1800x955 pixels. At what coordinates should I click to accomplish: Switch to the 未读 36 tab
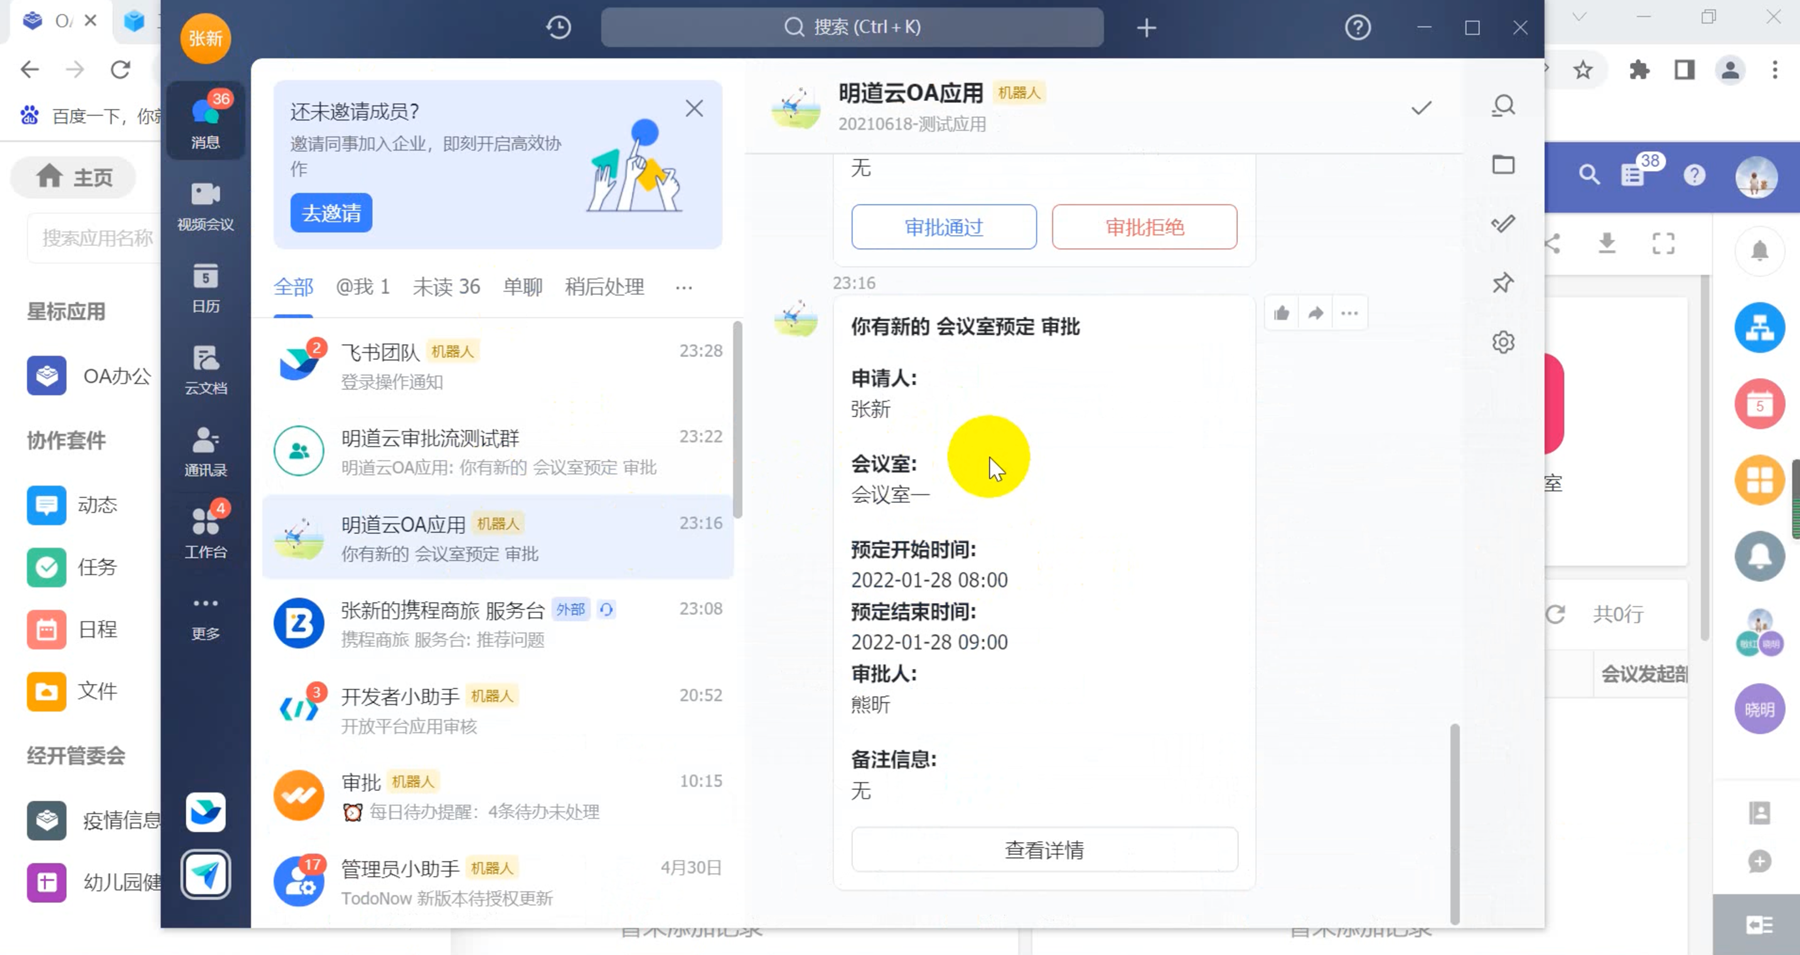tap(446, 288)
